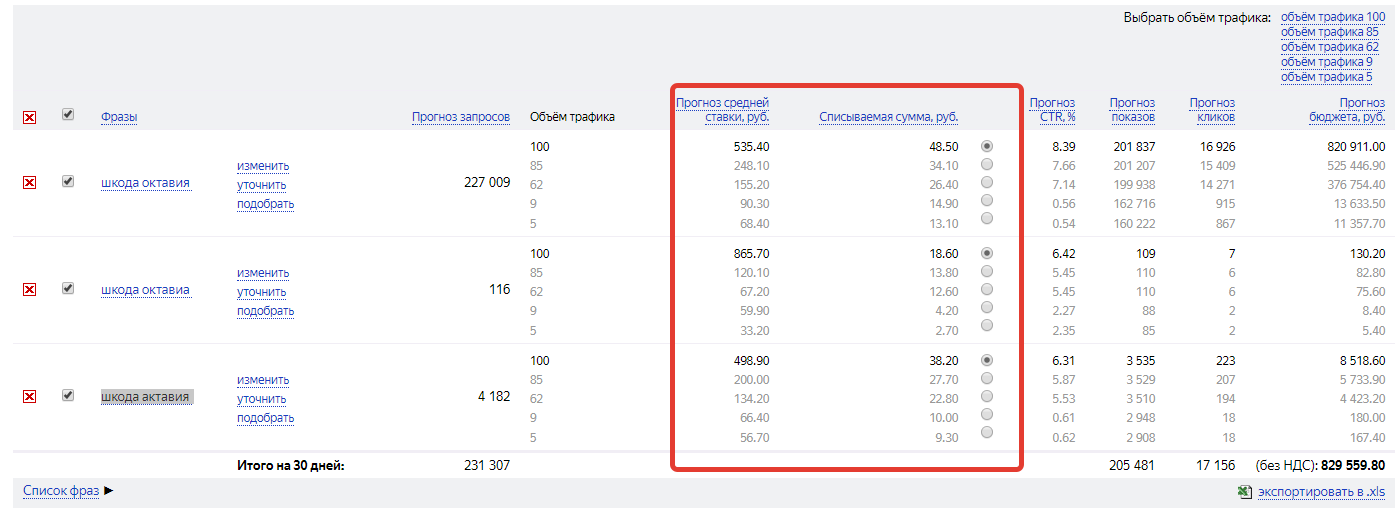
Task: Select traffic 85 radio for шкода актавия (27.70)
Action: [x=987, y=378]
